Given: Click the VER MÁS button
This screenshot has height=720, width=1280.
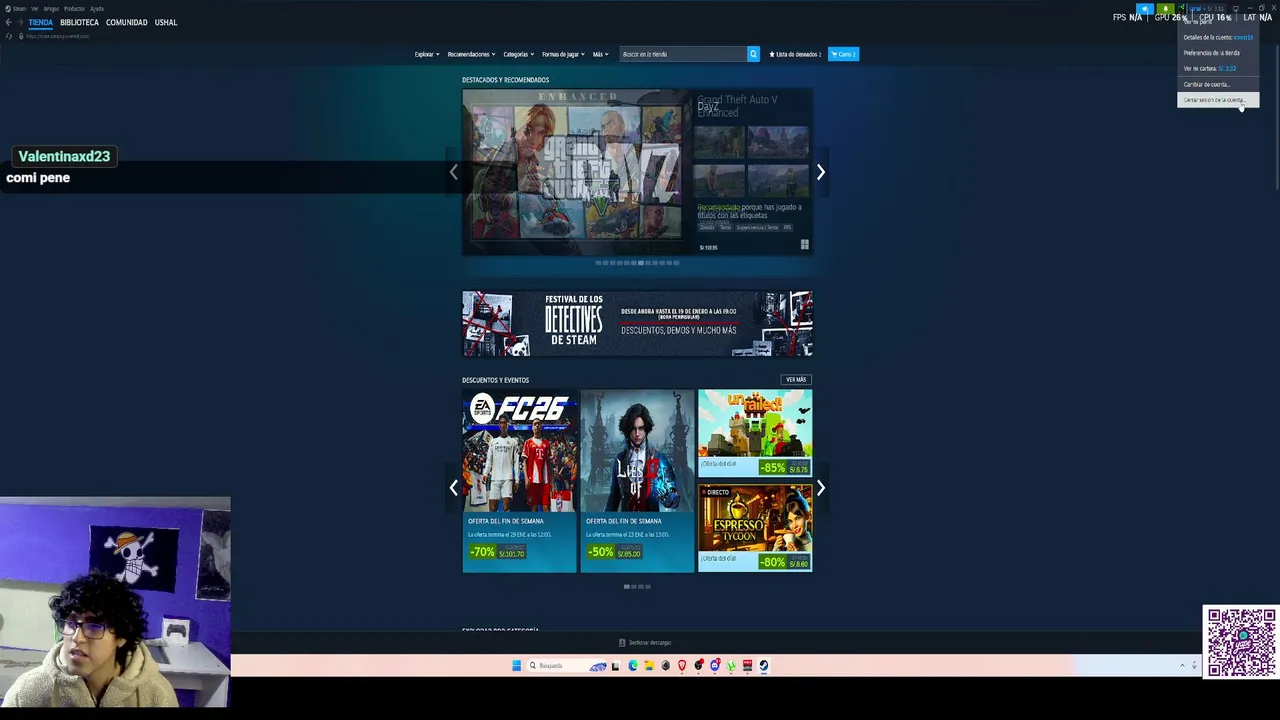Looking at the screenshot, I should tap(796, 380).
